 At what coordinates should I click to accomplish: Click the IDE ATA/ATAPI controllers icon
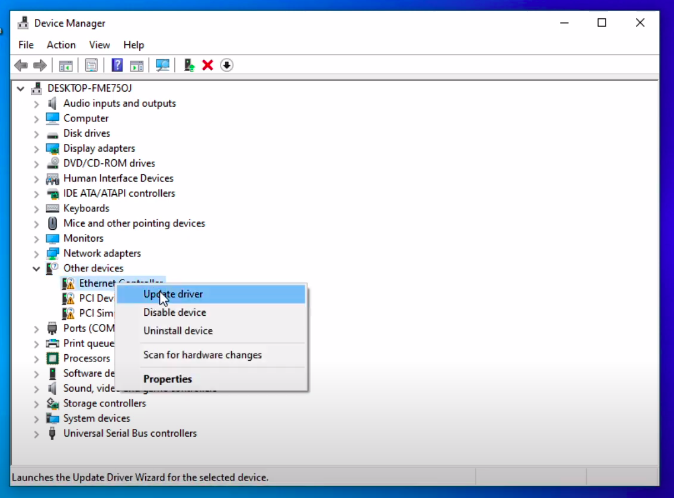52,194
